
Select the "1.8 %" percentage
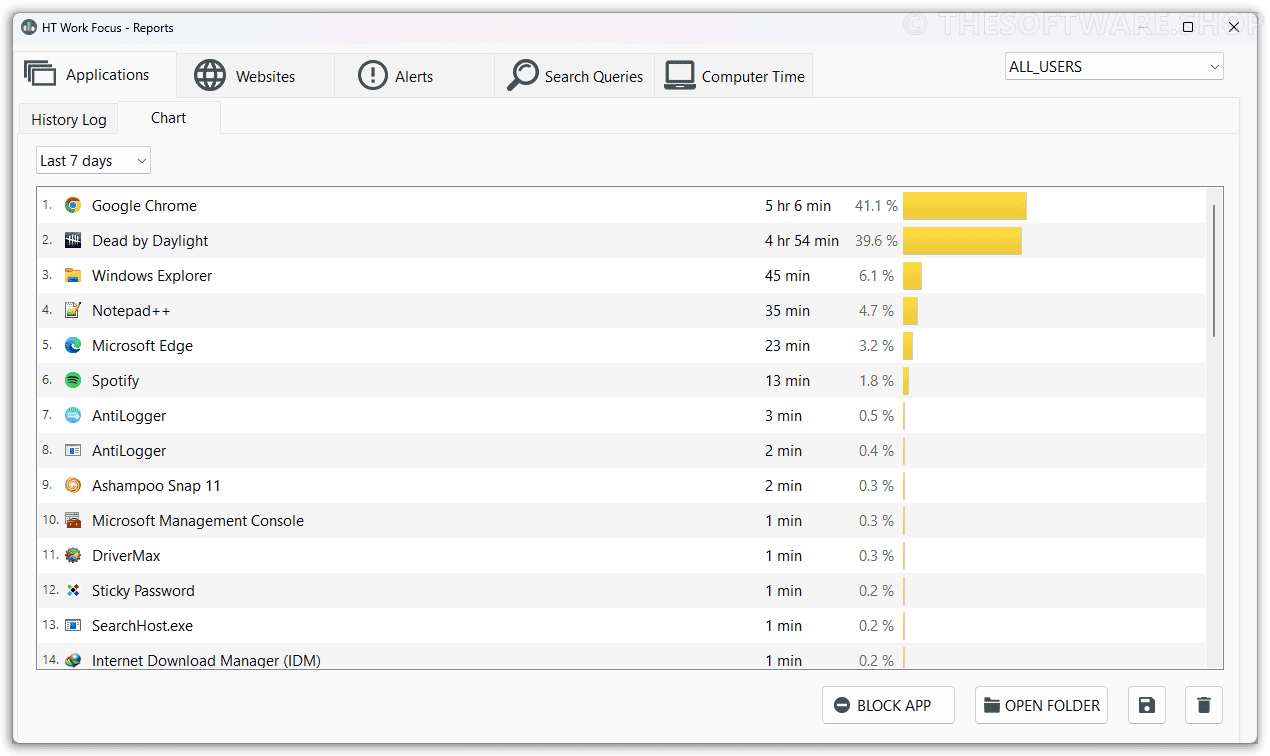(876, 381)
